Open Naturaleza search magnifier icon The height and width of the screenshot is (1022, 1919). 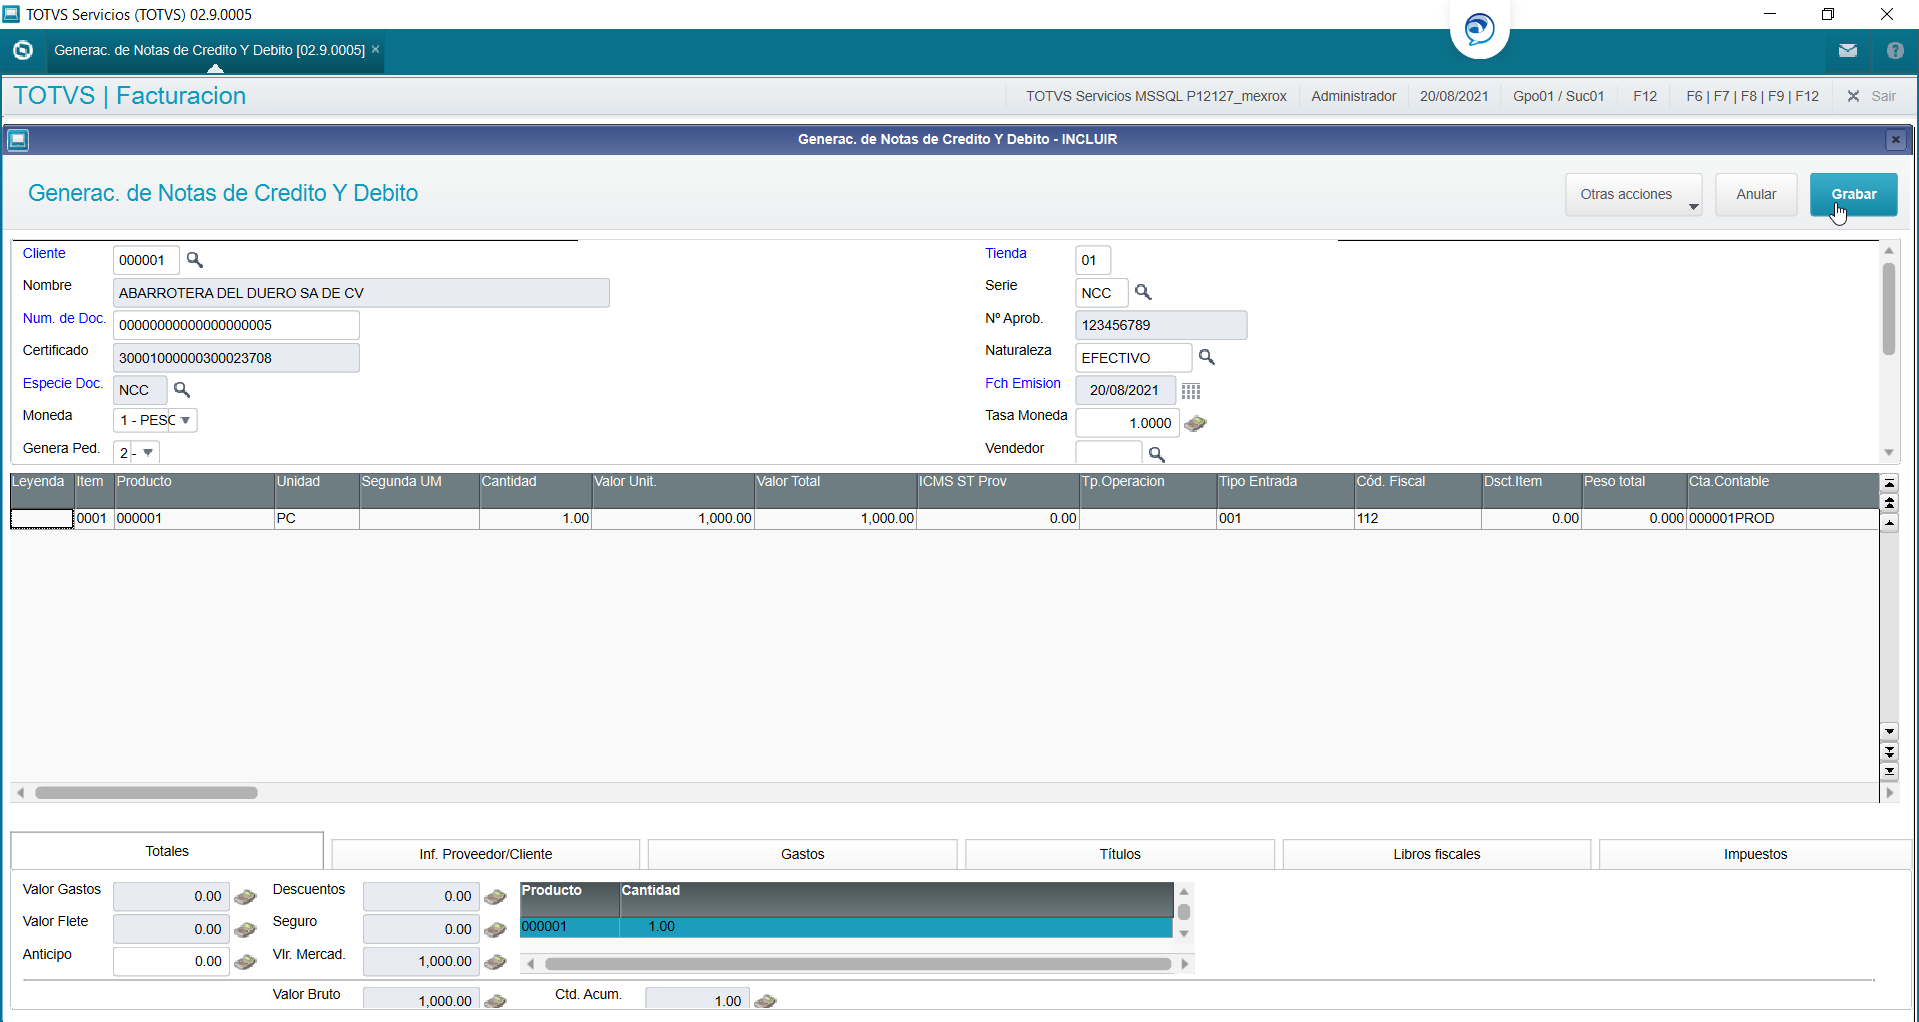(x=1207, y=357)
